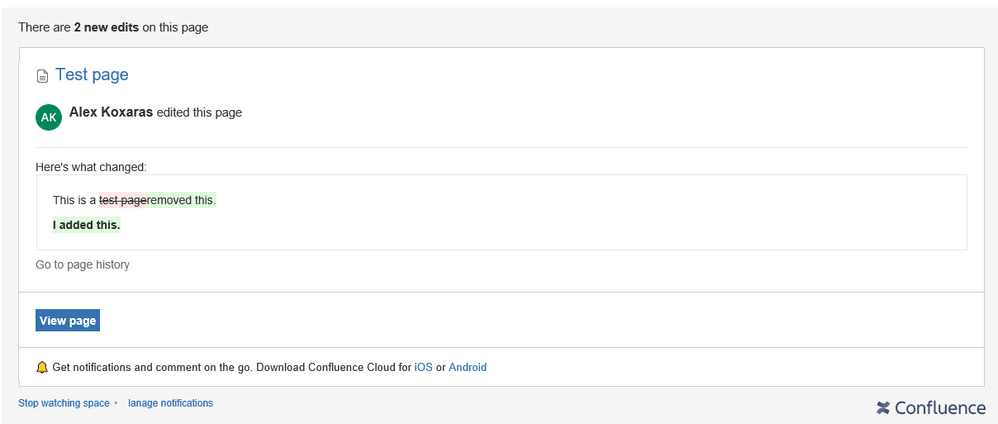Click Stop watching space link
This screenshot has width=998, height=424.
tap(64, 404)
